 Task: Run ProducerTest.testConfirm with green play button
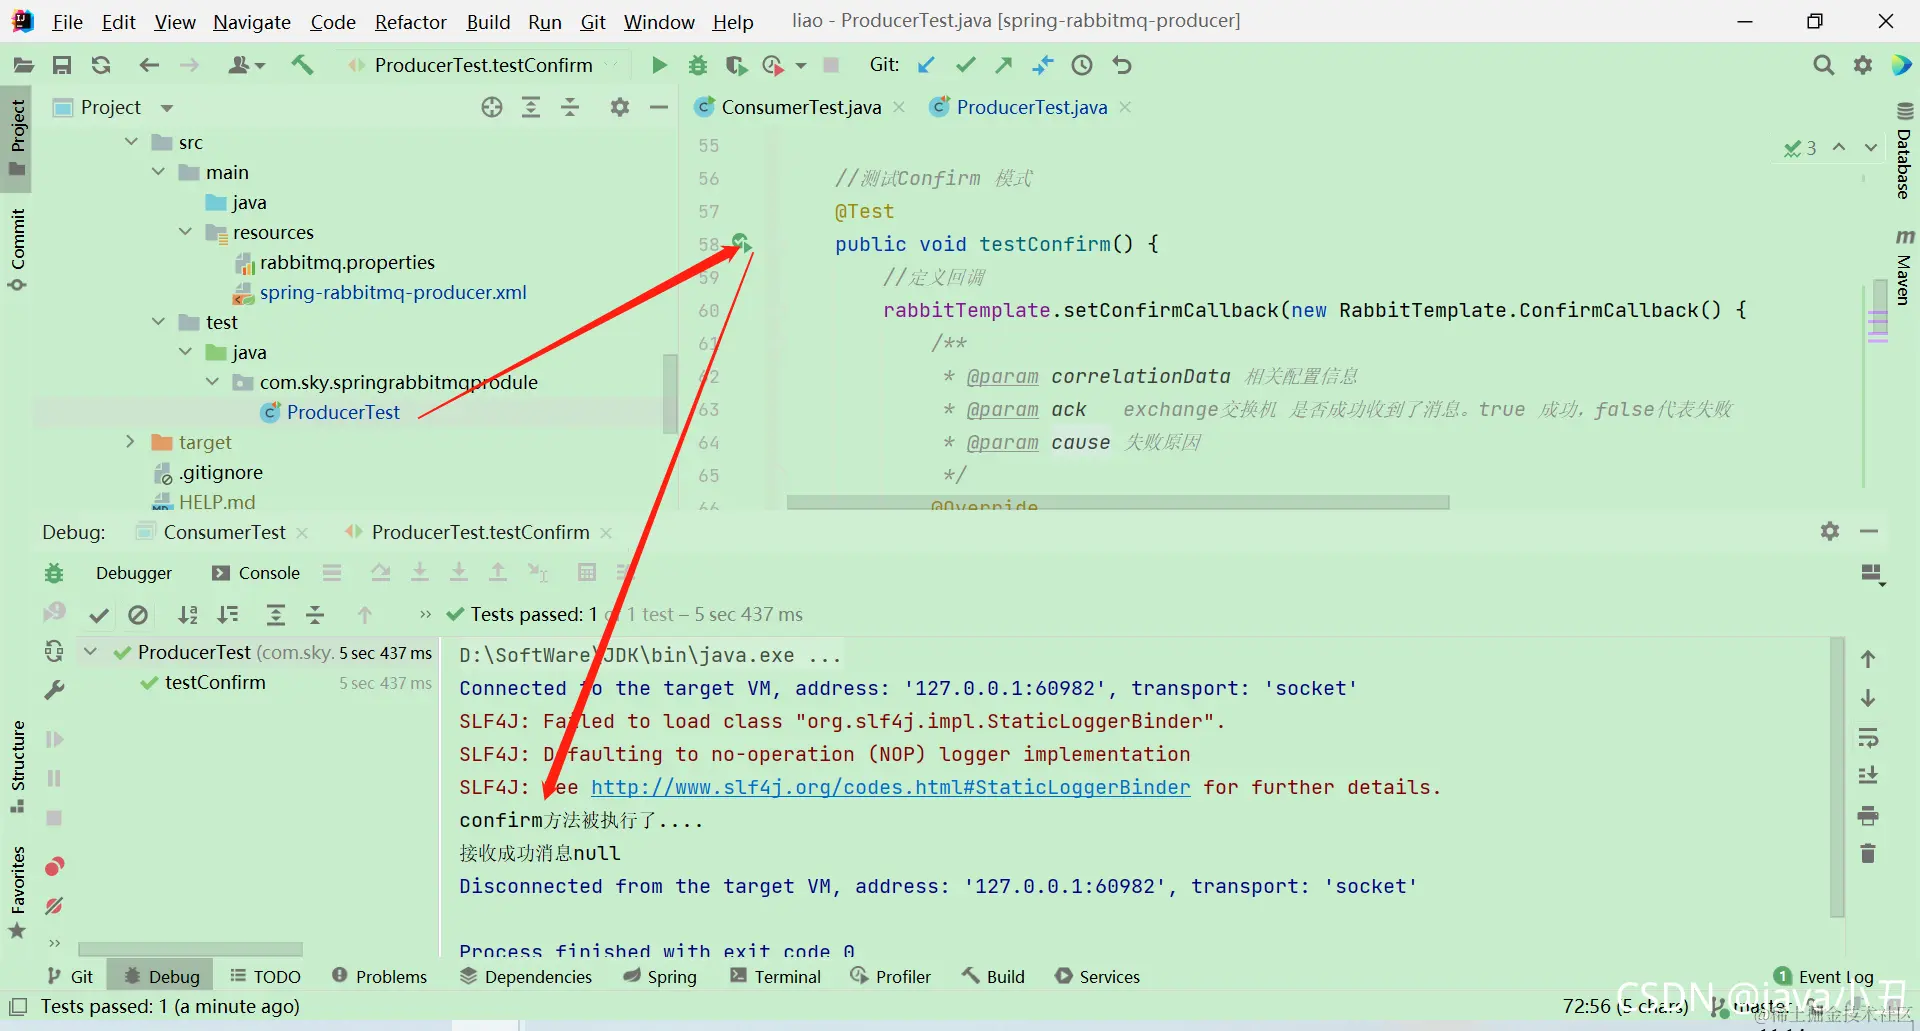(x=659, y=65)
